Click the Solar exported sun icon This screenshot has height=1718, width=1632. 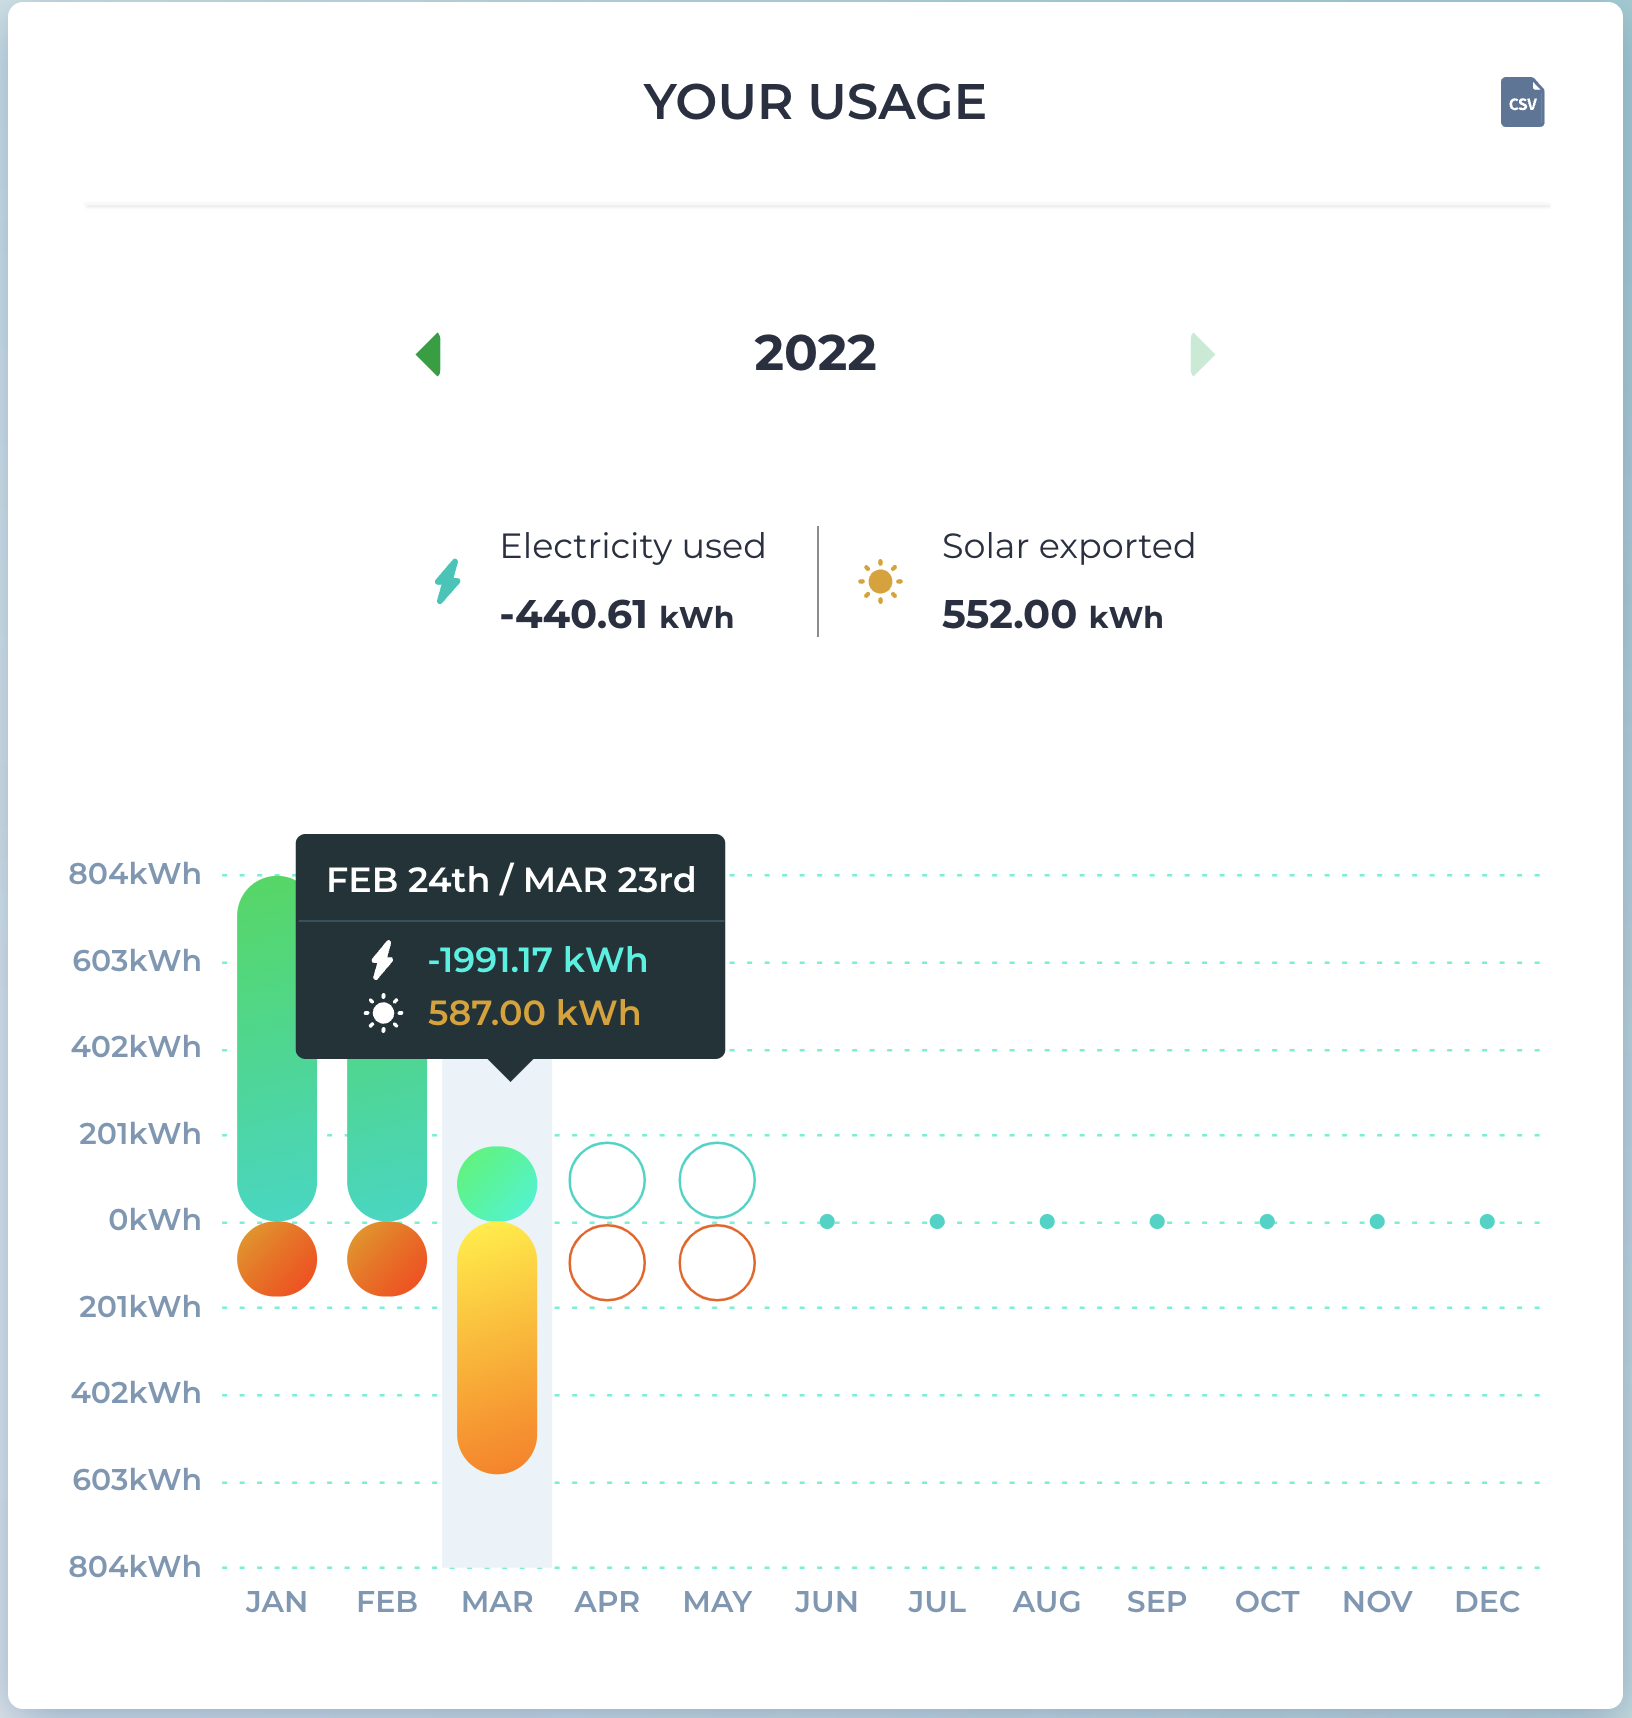coord(880,581)
